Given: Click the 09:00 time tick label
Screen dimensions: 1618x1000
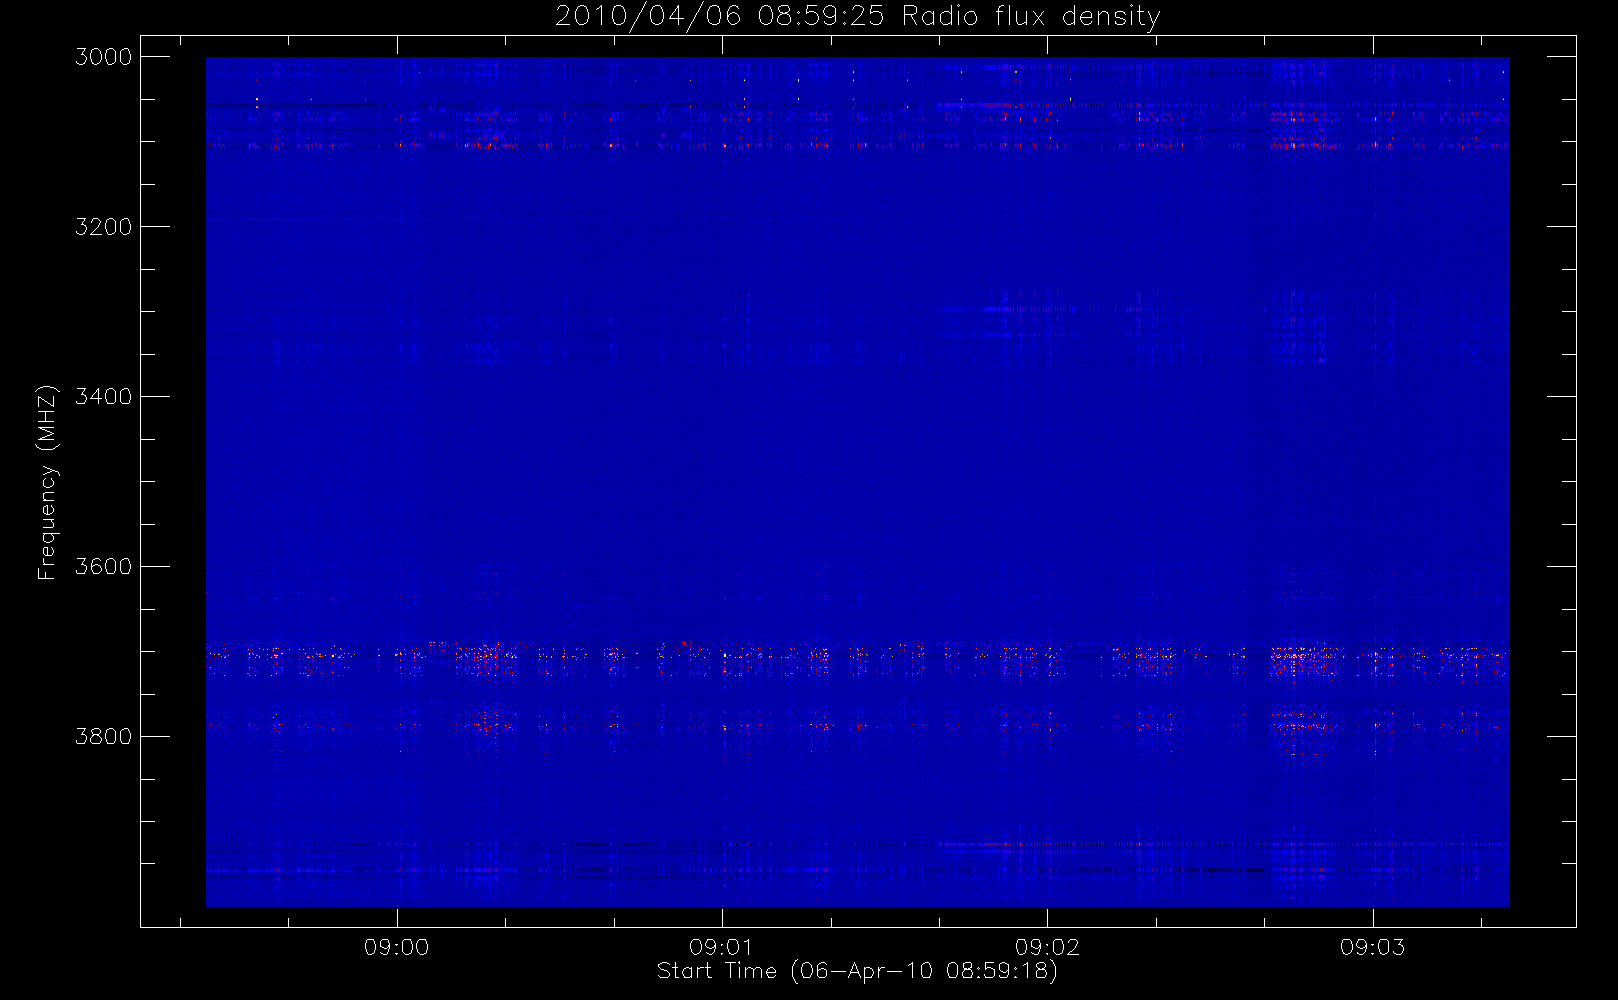Looking at the screenshot, I should [x=397, y=947].
